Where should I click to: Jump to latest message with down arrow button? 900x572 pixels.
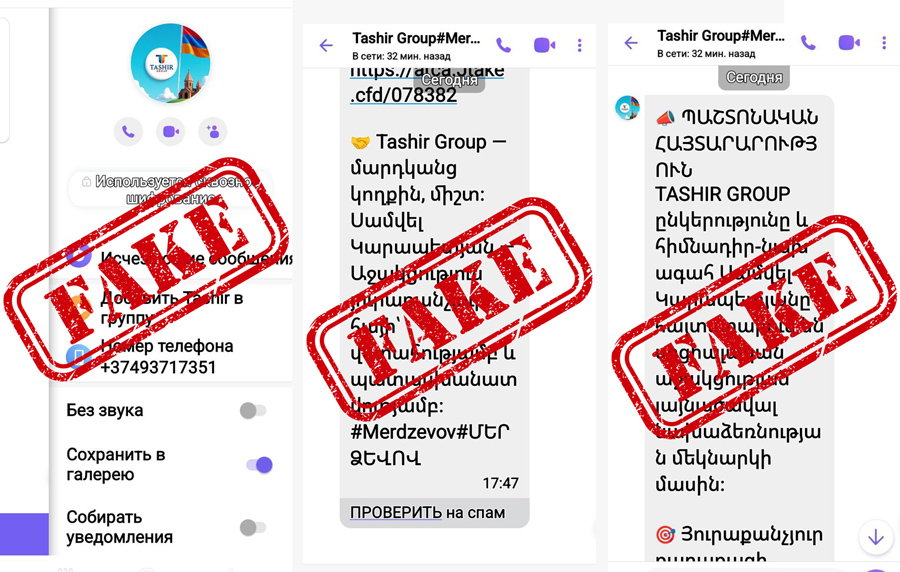tap(876, 538)
